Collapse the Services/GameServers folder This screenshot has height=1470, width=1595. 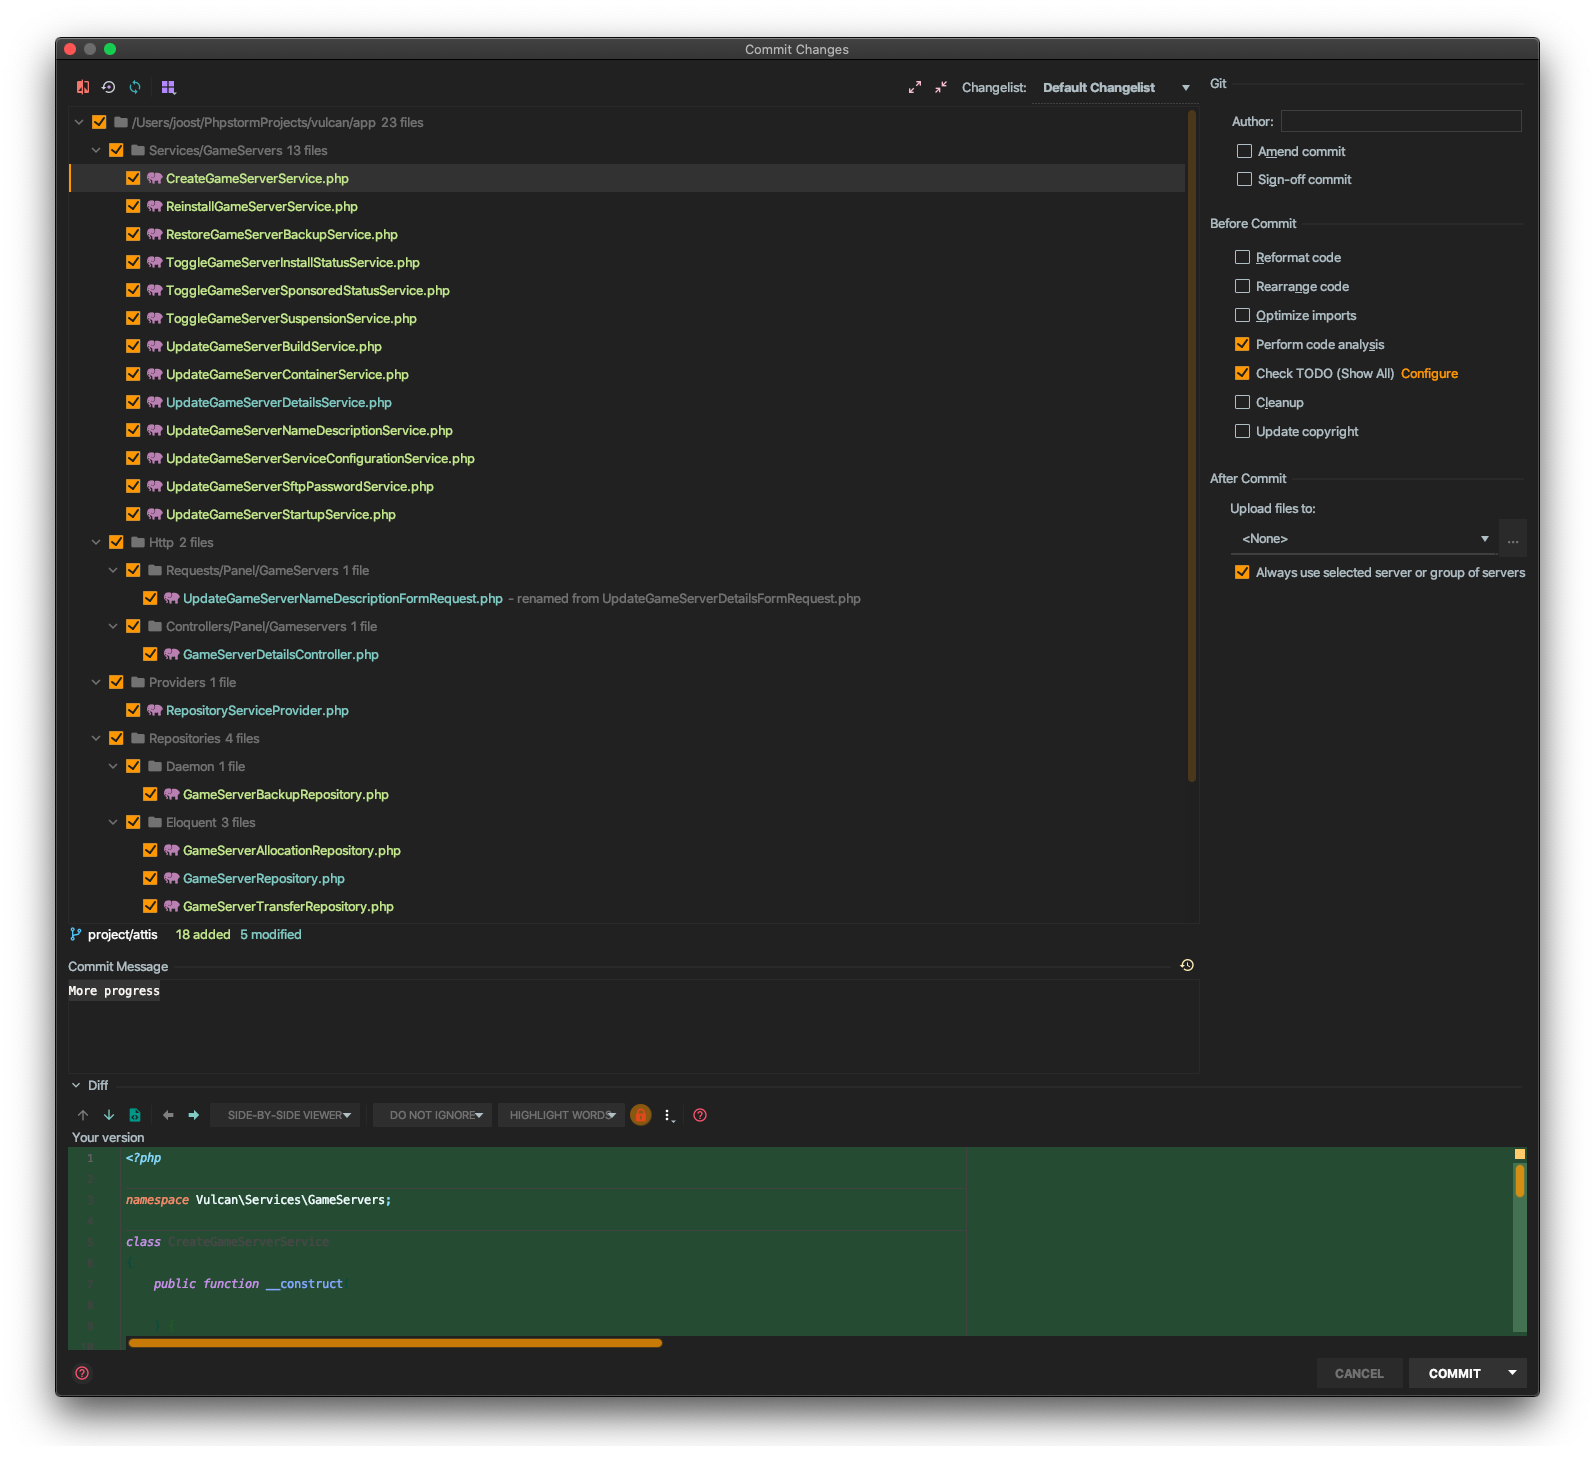(96, 150)
